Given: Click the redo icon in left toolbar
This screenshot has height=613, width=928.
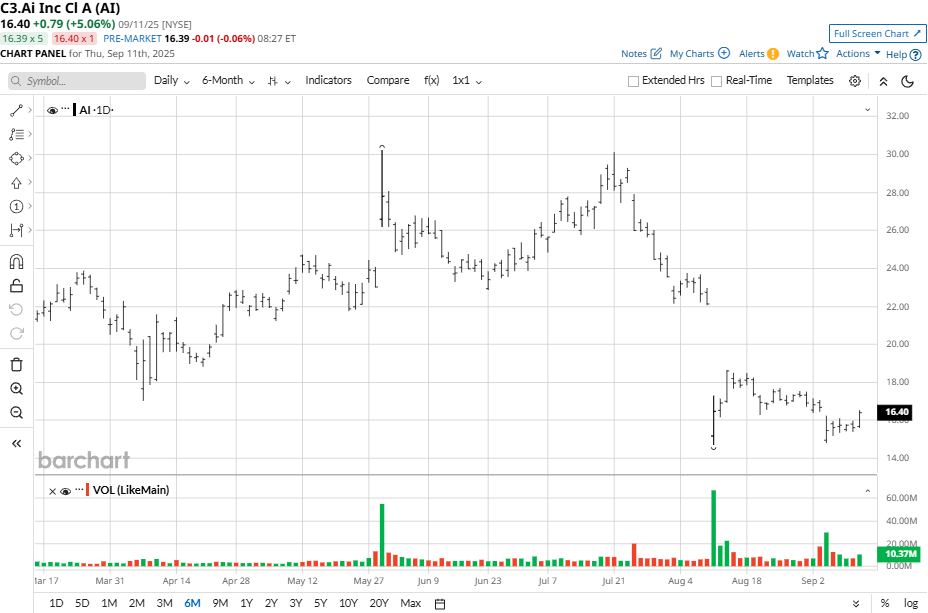Looking at the screenshot, I should pos(16,334).
